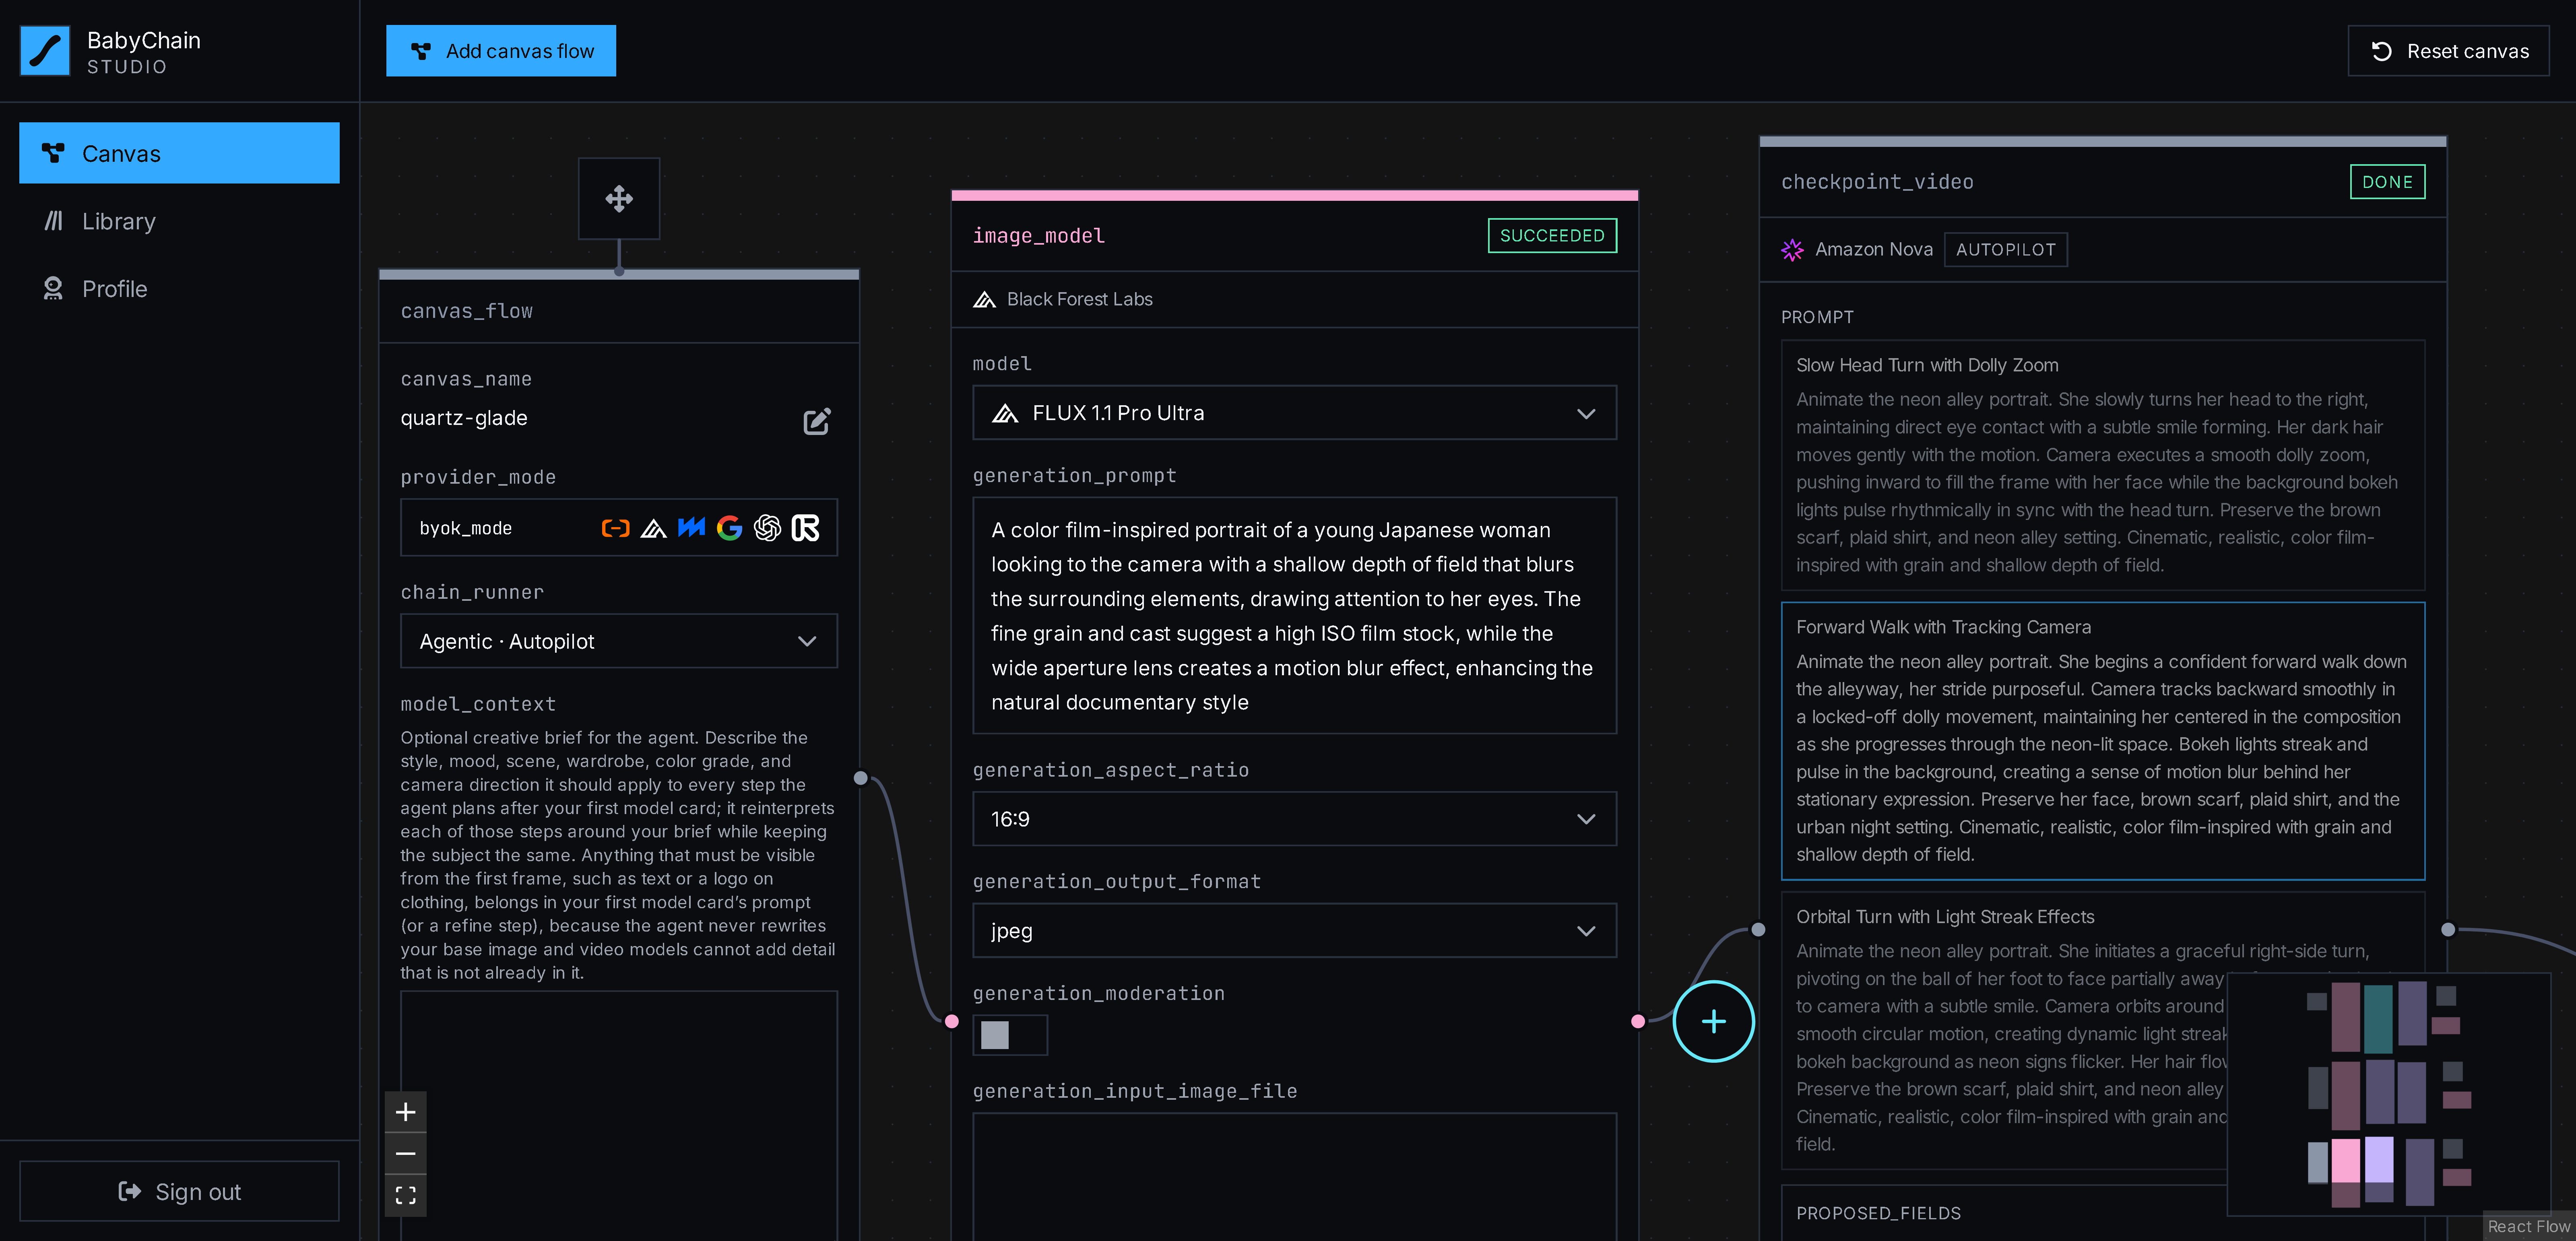
Task: Click the image_model input connector handle
Action: [952, 1021]
